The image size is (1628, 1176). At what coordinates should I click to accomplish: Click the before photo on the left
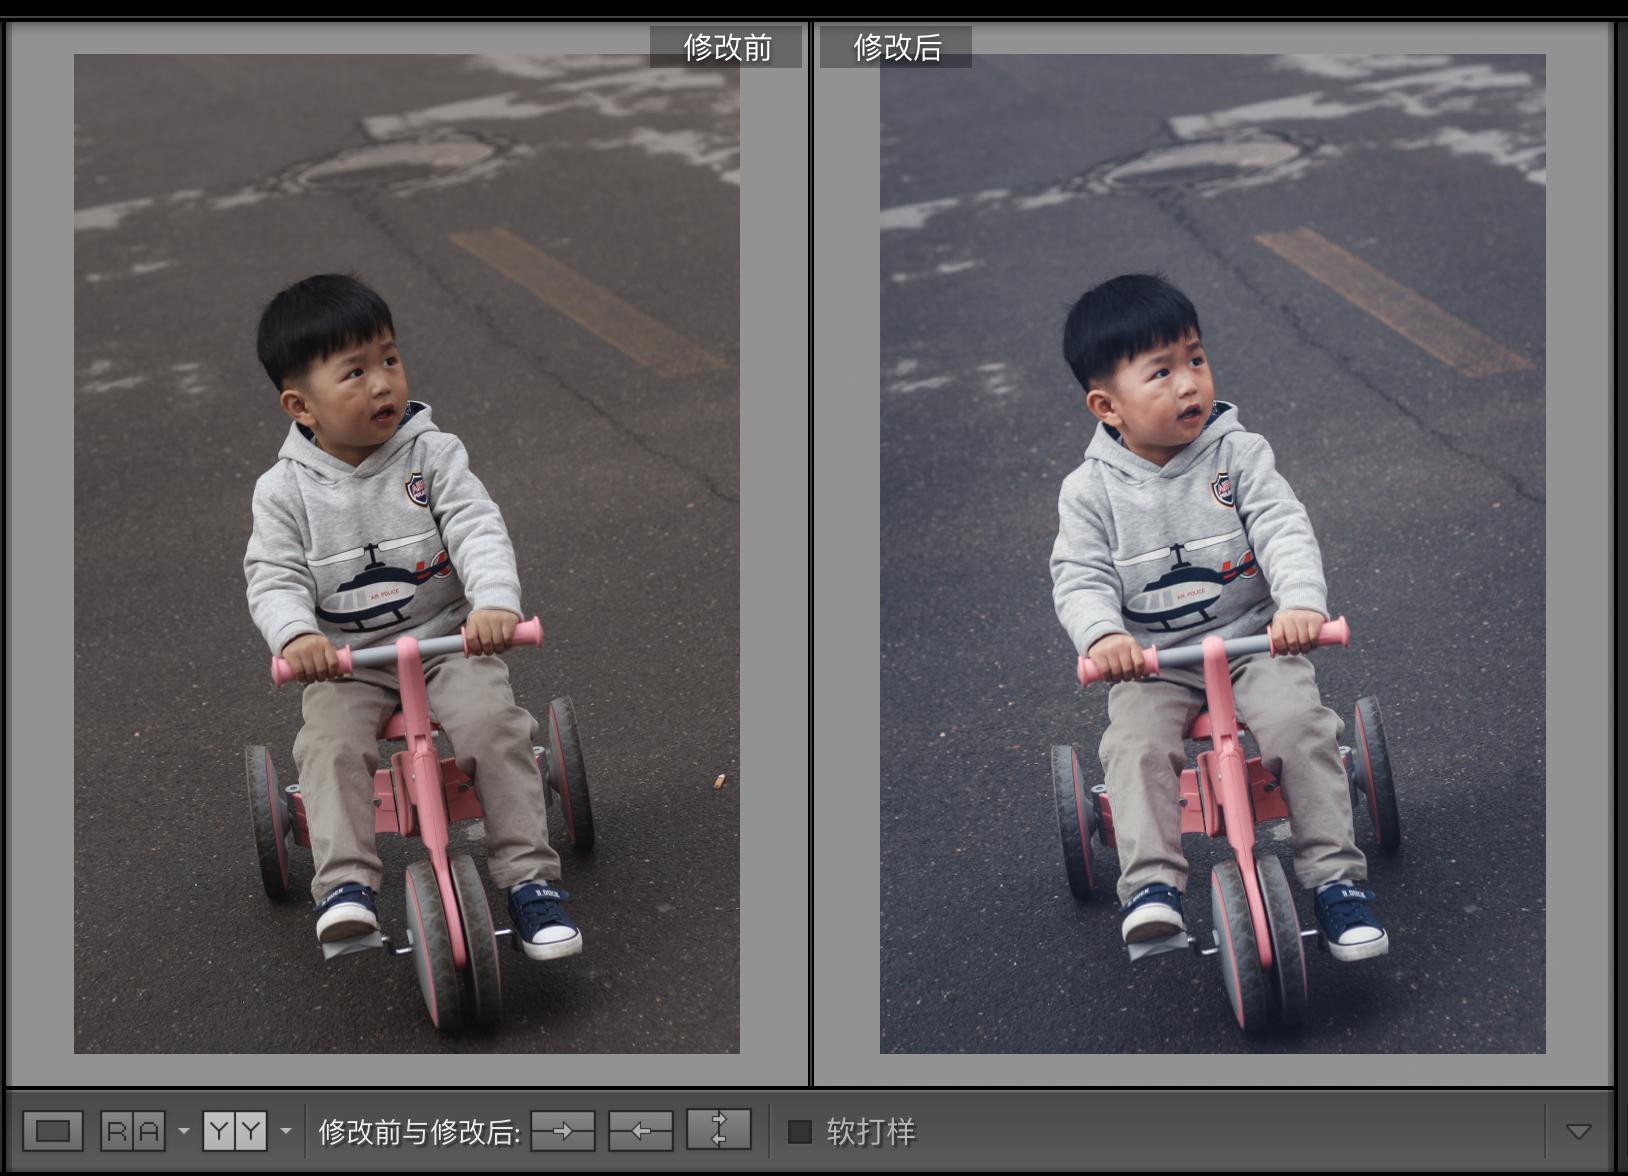(x=406, y=553)
